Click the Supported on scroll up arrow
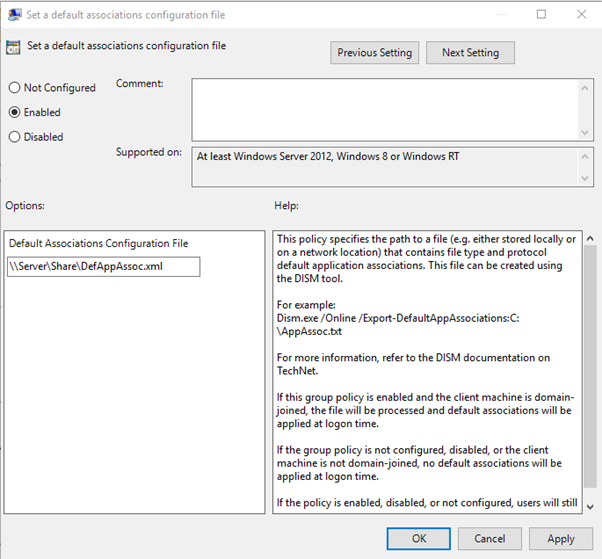This screenshot has height=559, width=602. (x=586, y=156)
